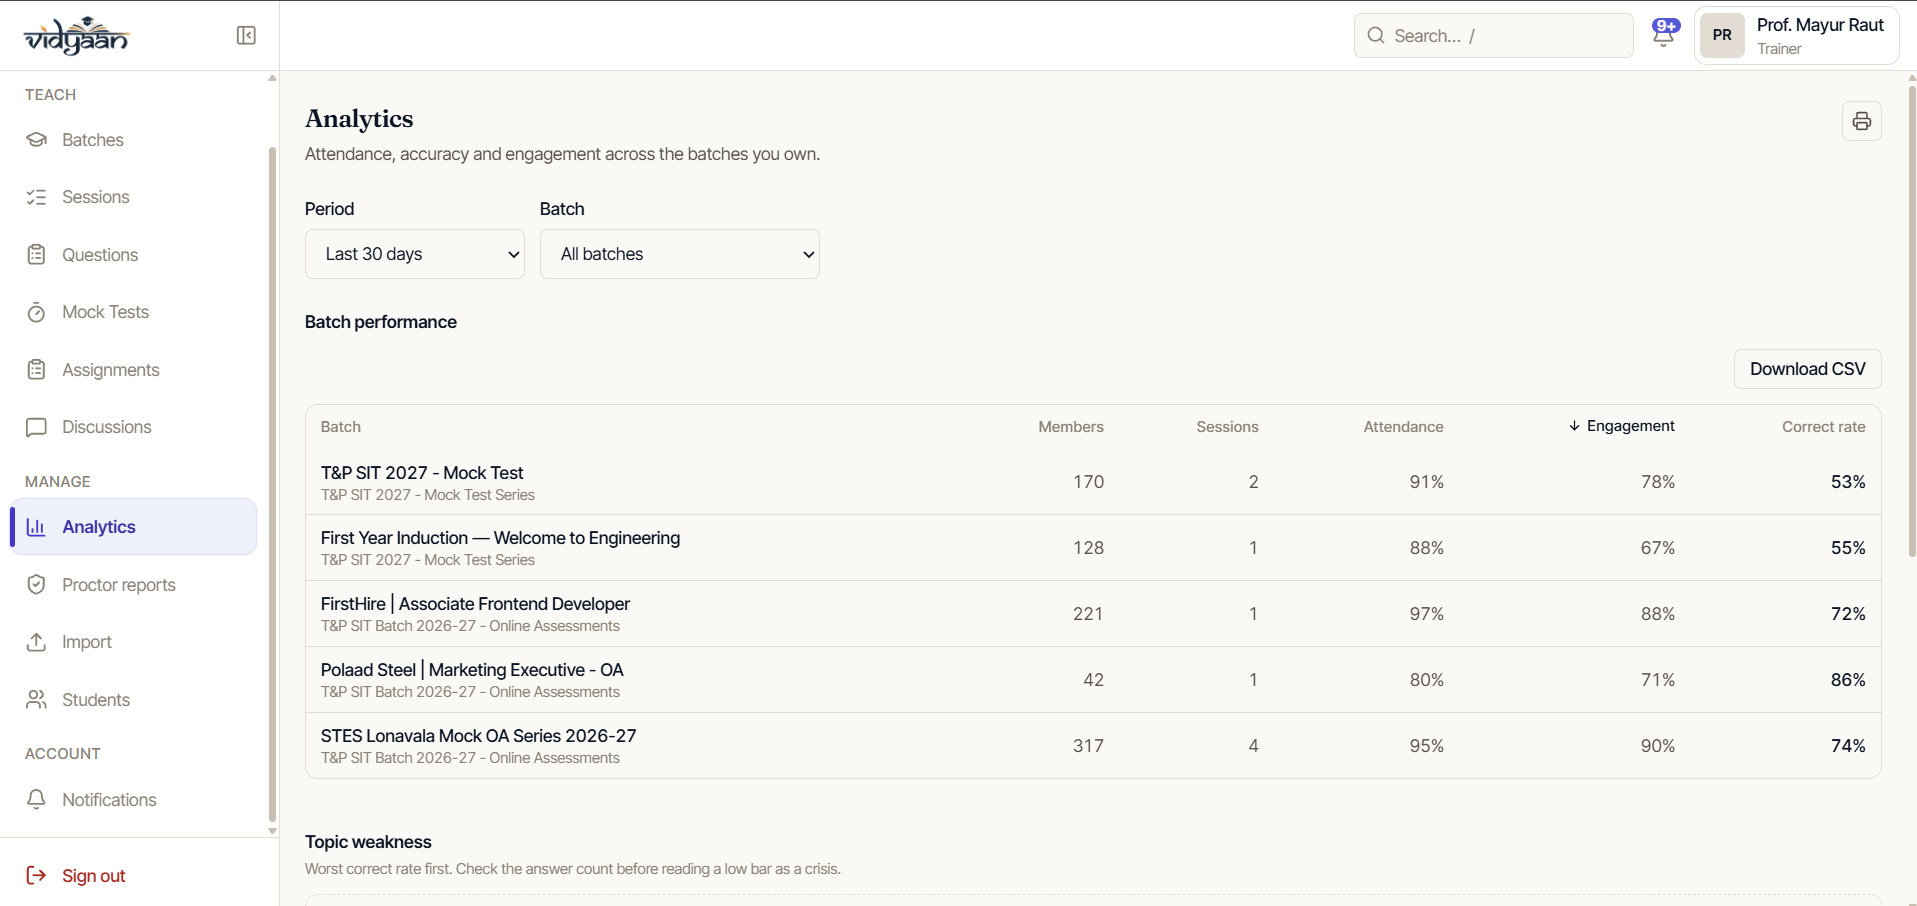Click the sidebar vertical scrollbar
This screenshot has height=906, width=1917.
pos(272,485)
